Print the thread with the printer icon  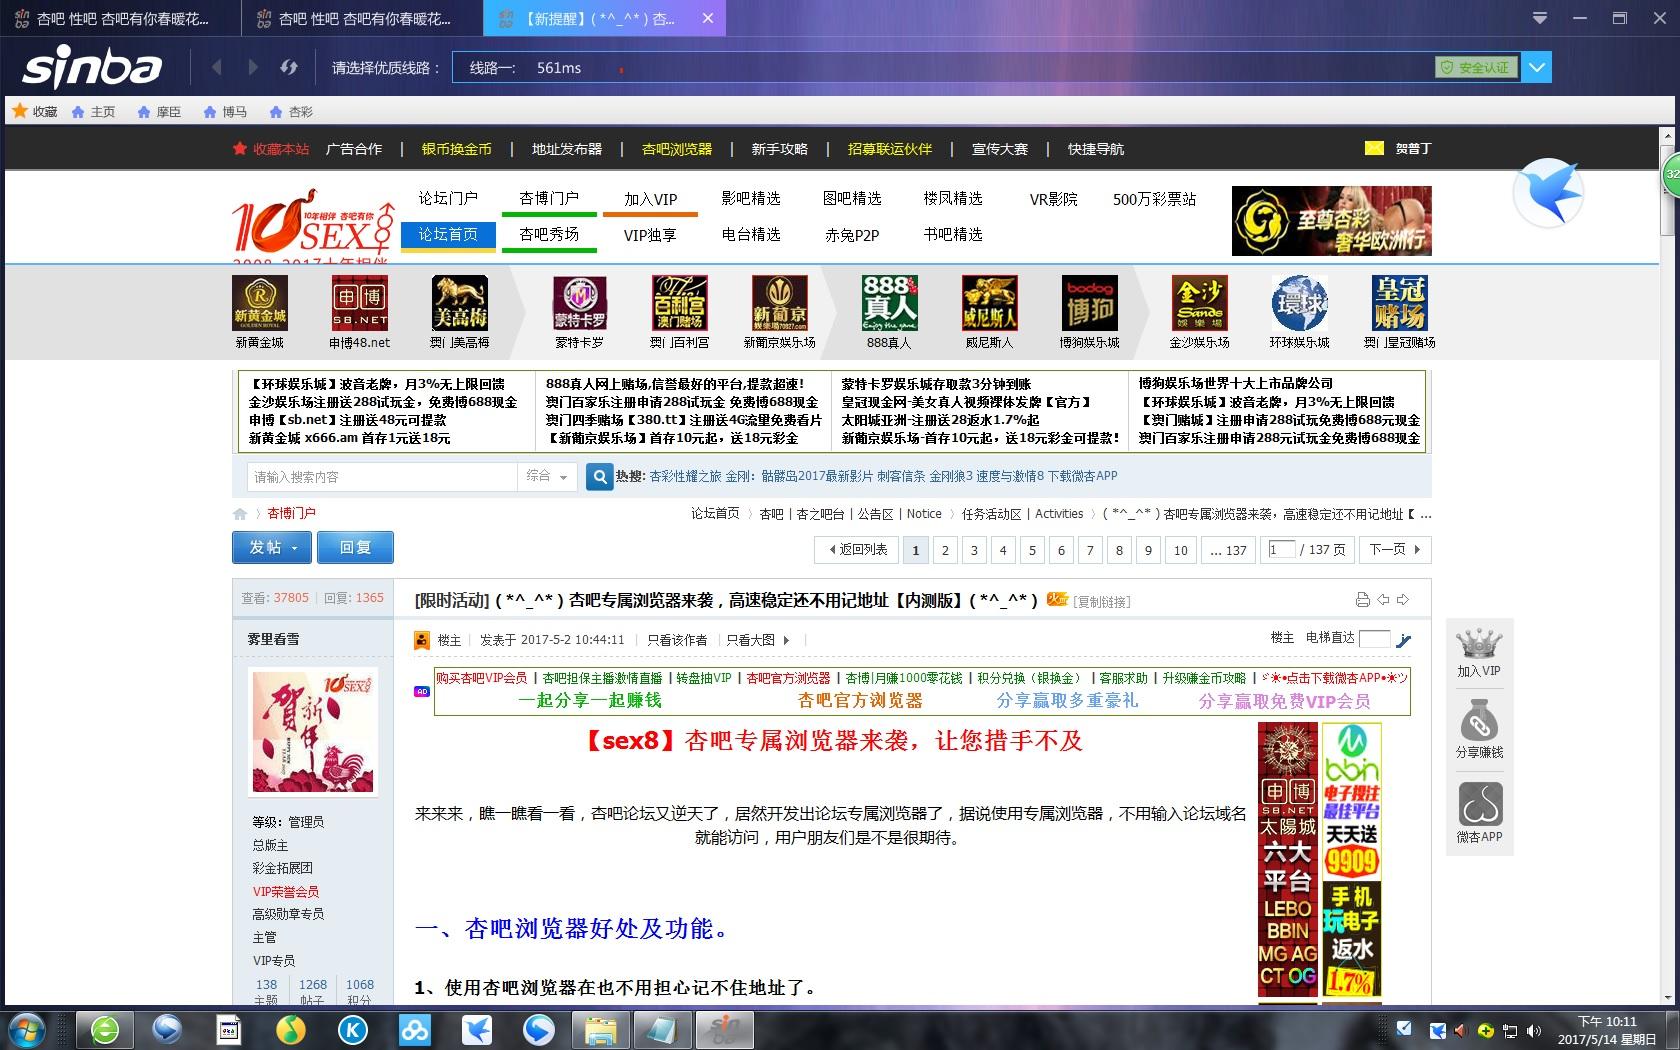coord(1362,600)
